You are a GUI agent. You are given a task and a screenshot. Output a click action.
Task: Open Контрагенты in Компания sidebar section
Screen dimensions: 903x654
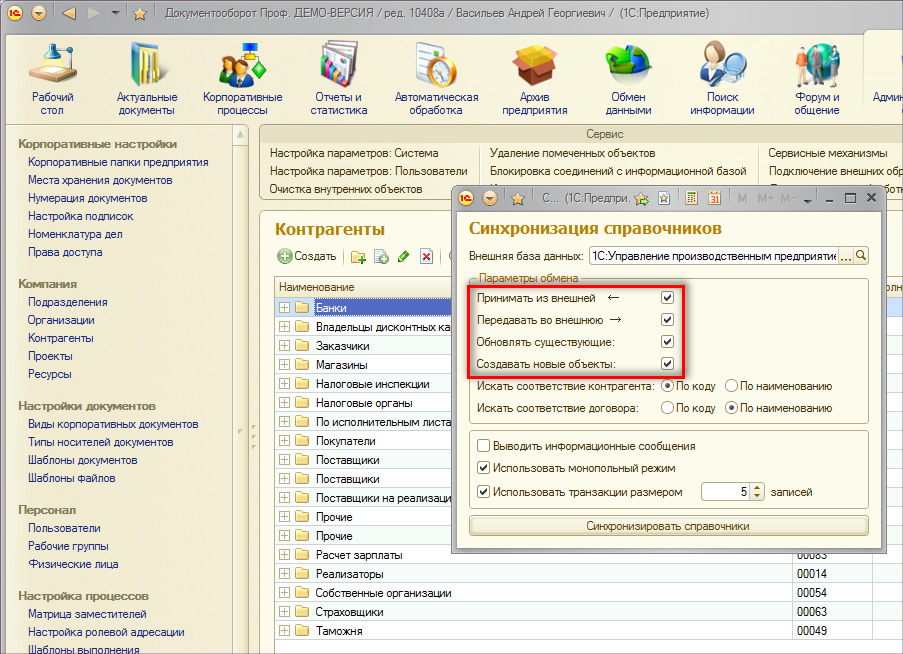click(60, 338)
